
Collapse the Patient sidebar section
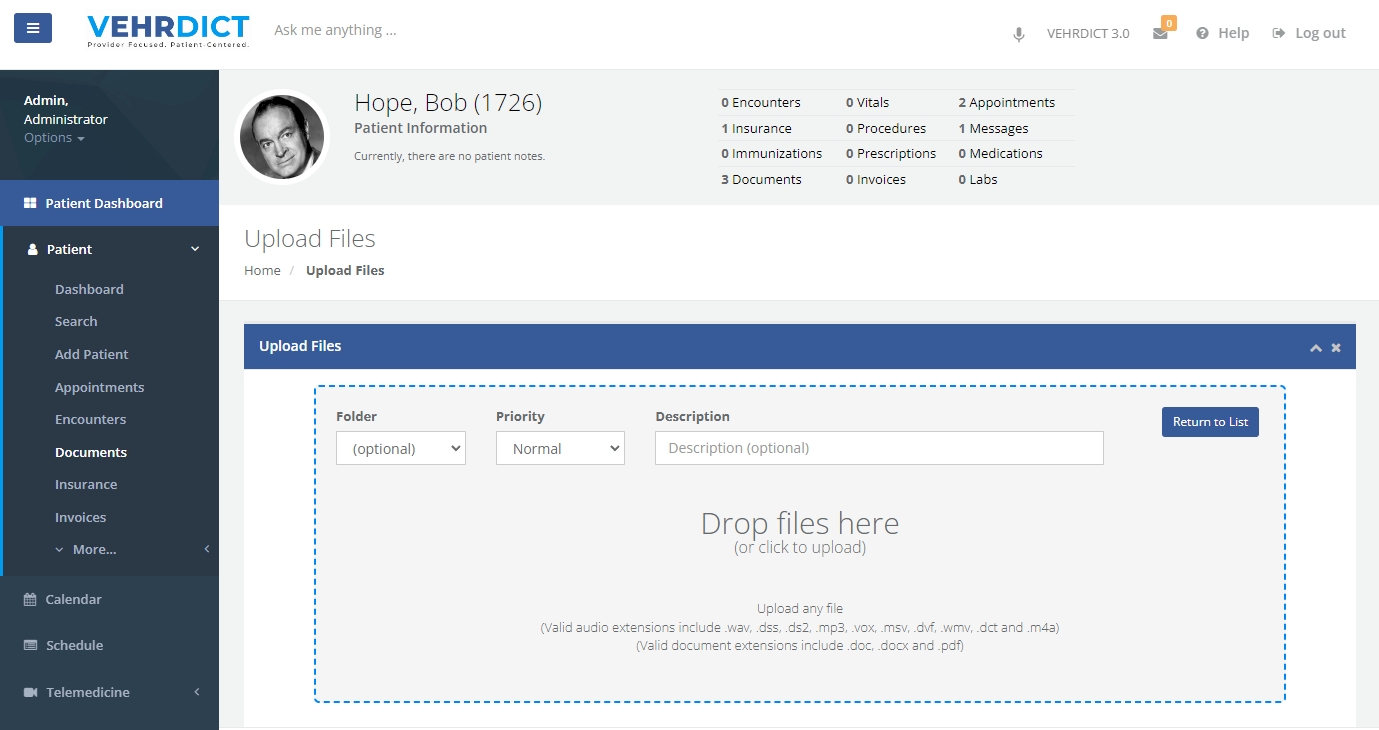pyautogui.click(x=195, y=249)
